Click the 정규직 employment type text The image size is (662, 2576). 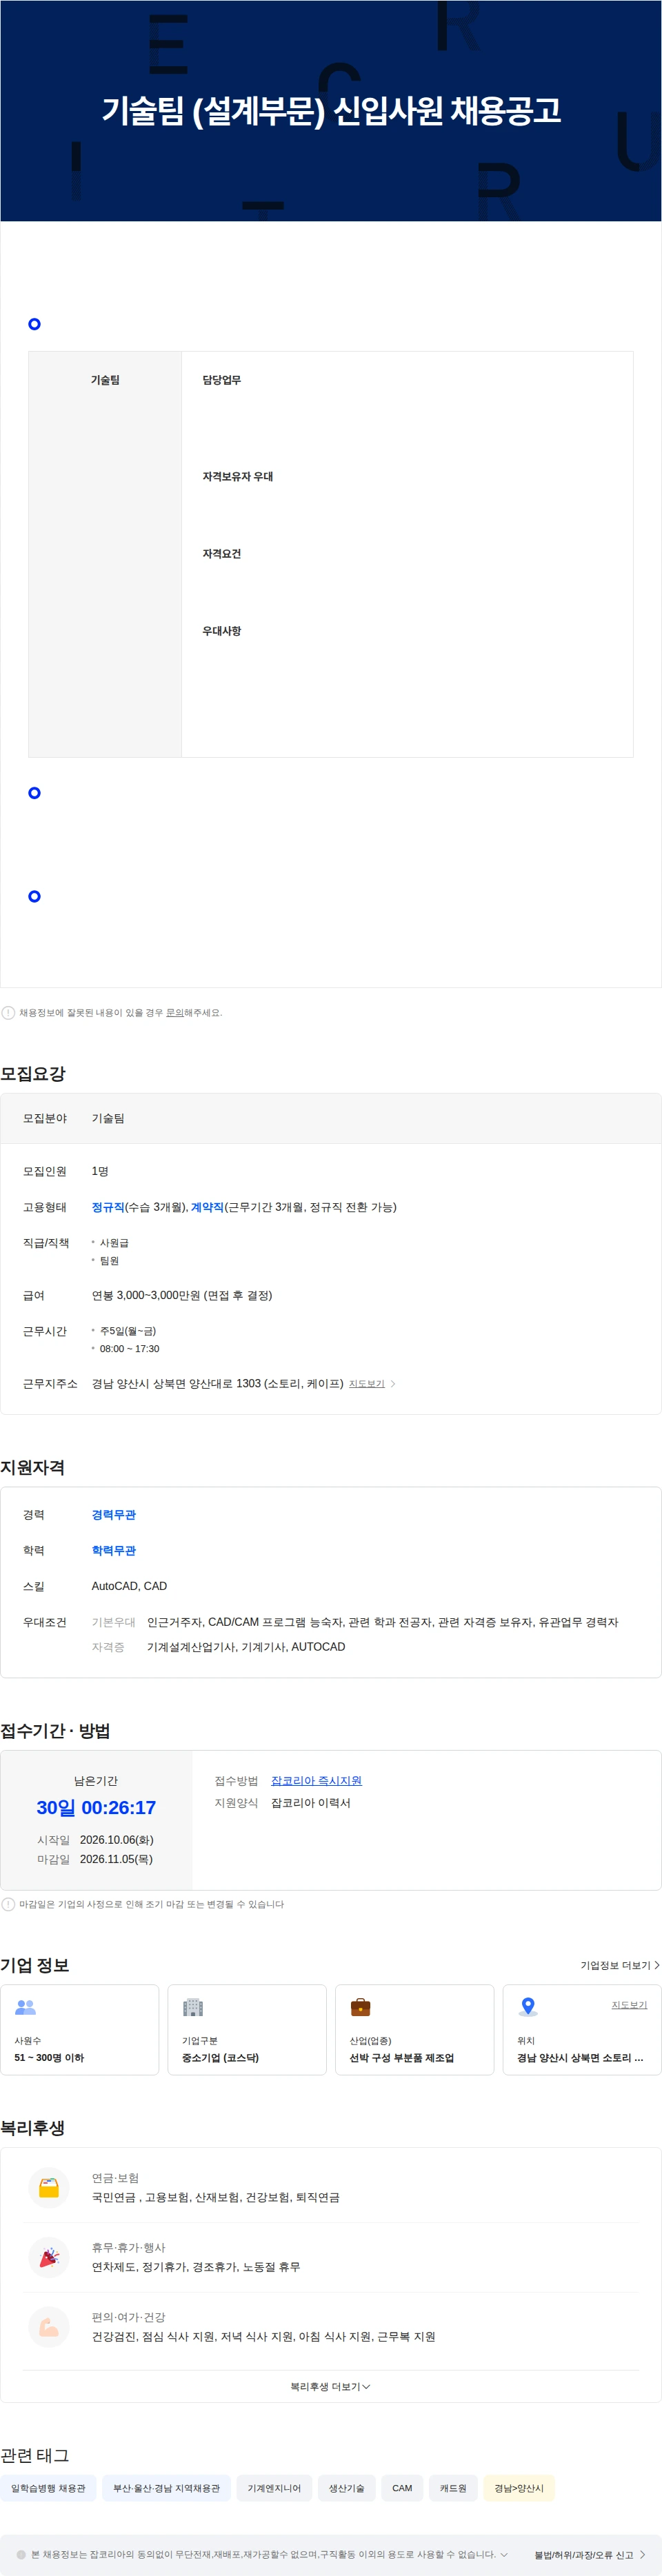(108, 1207)
